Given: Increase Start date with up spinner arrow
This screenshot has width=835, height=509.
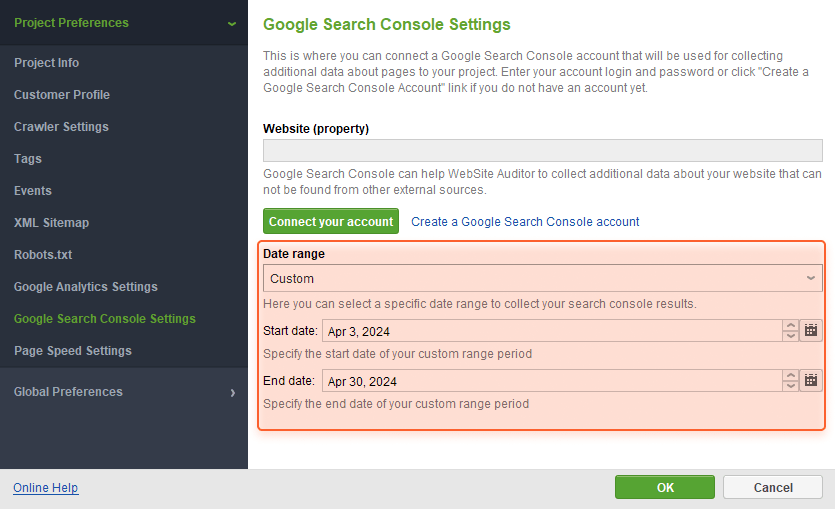Looking at the screenshot, I should point(791,325).
